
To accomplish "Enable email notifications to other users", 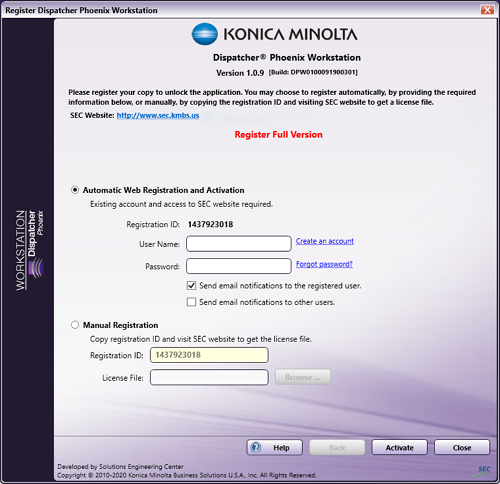I will 191,302.
